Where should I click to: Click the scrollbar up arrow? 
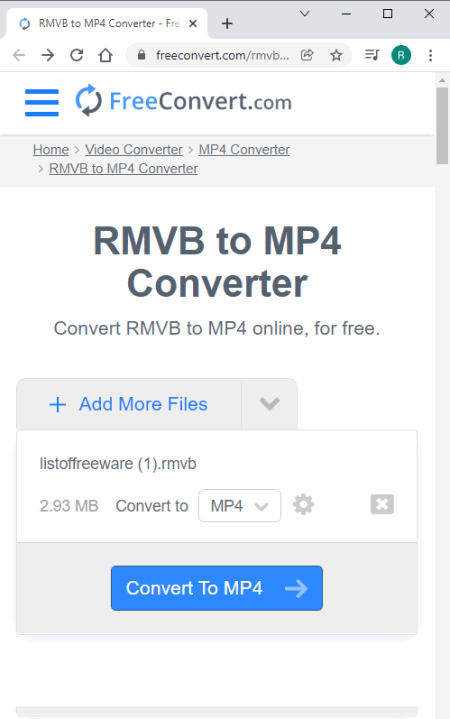[x=442, y=81]
